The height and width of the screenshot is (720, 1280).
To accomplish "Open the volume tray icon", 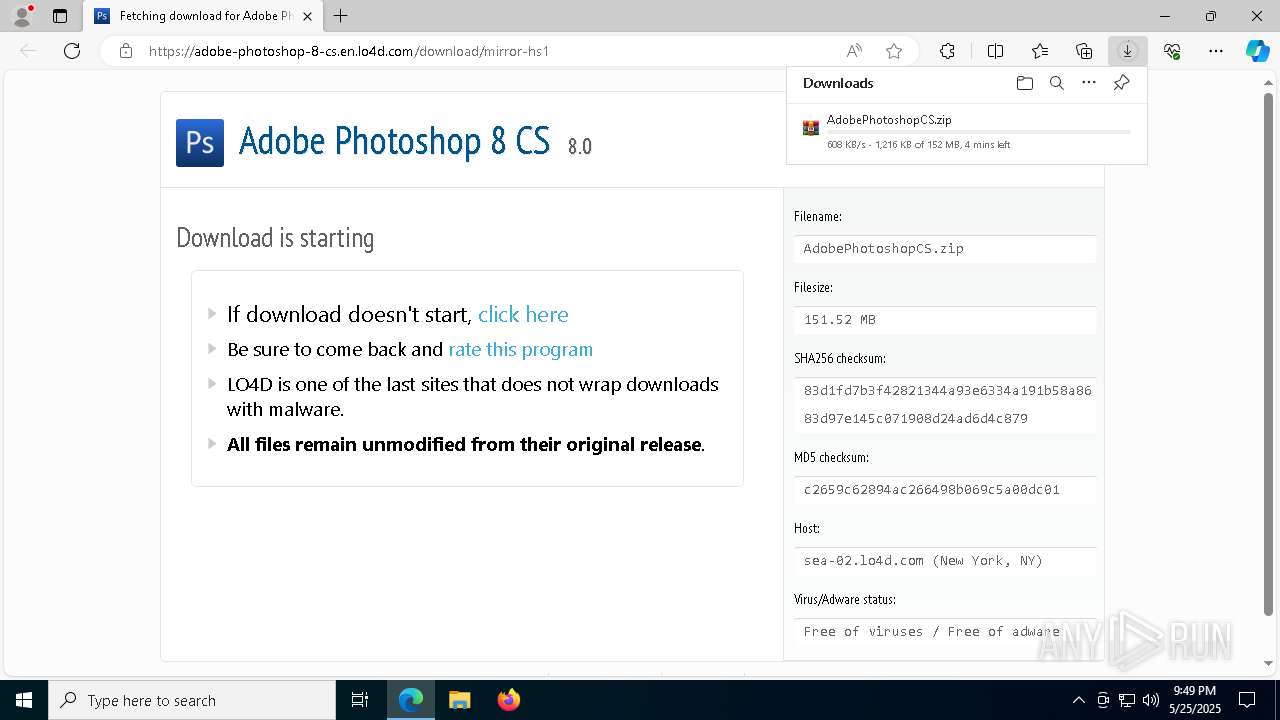I will point(1151,700).
